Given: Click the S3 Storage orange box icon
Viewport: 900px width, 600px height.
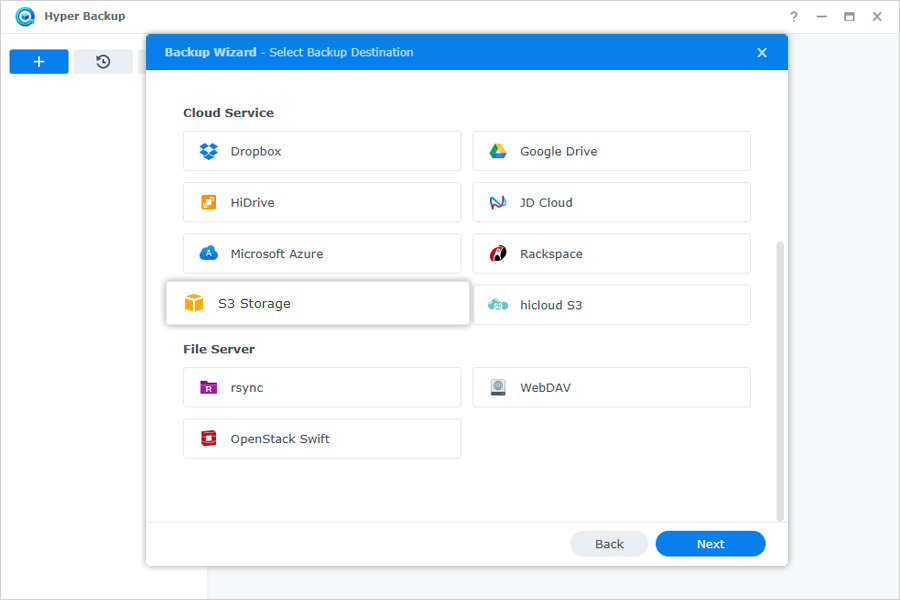Looking at the screenshot, I should point(194,303).
